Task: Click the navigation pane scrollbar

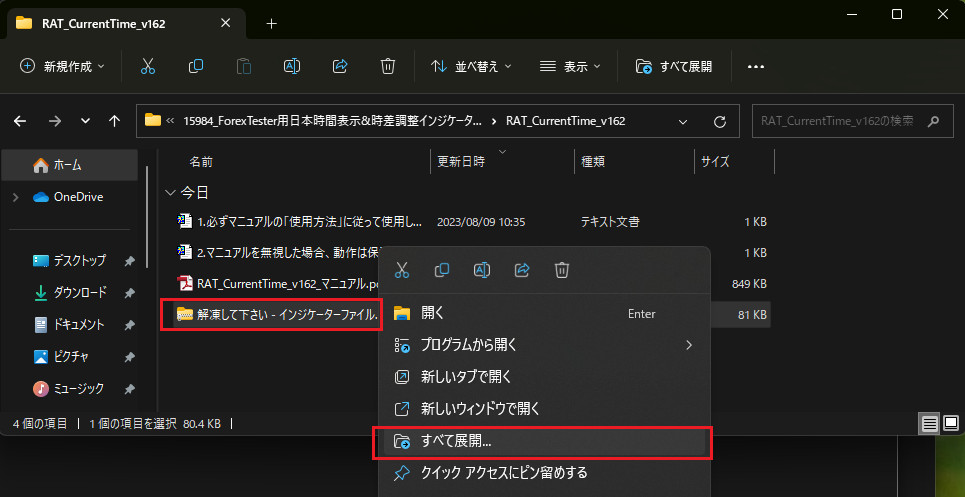Action: [x=147, y=215]
